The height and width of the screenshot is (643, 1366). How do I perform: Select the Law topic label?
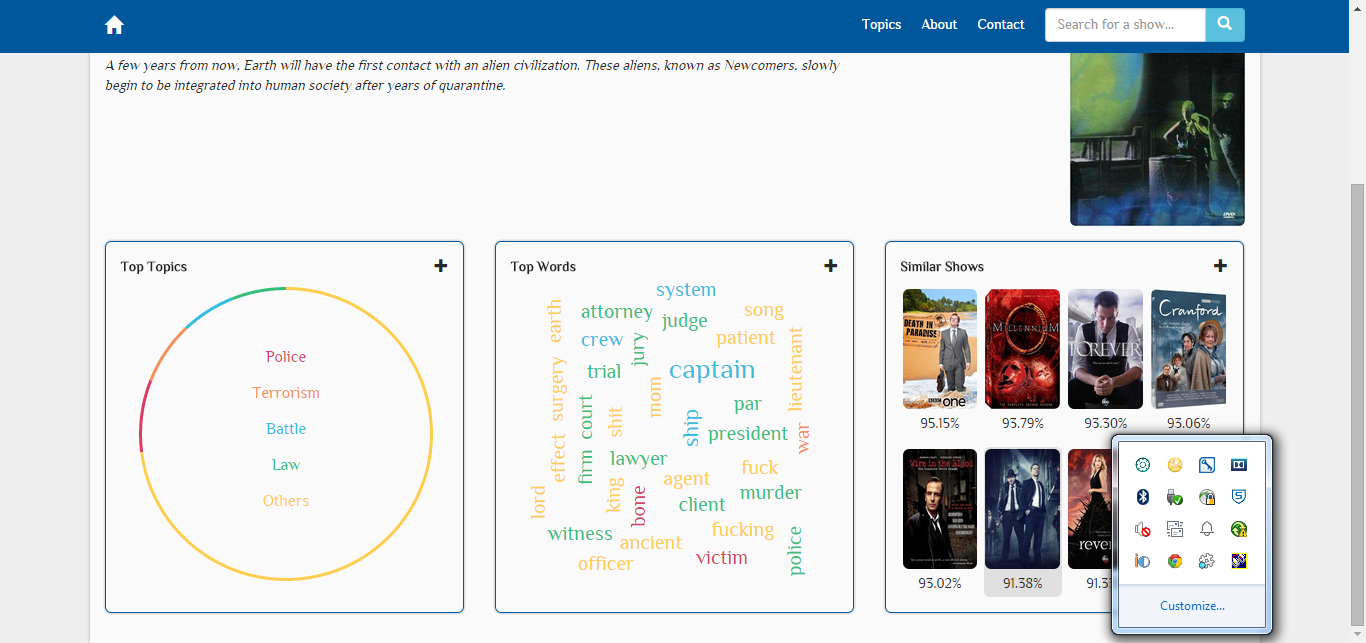click(x=286, y=465)
